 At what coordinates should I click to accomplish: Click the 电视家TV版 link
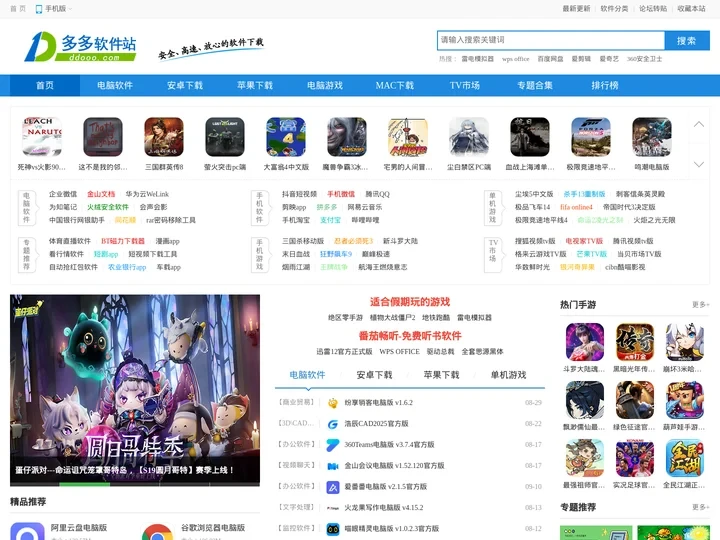point(584,241)
